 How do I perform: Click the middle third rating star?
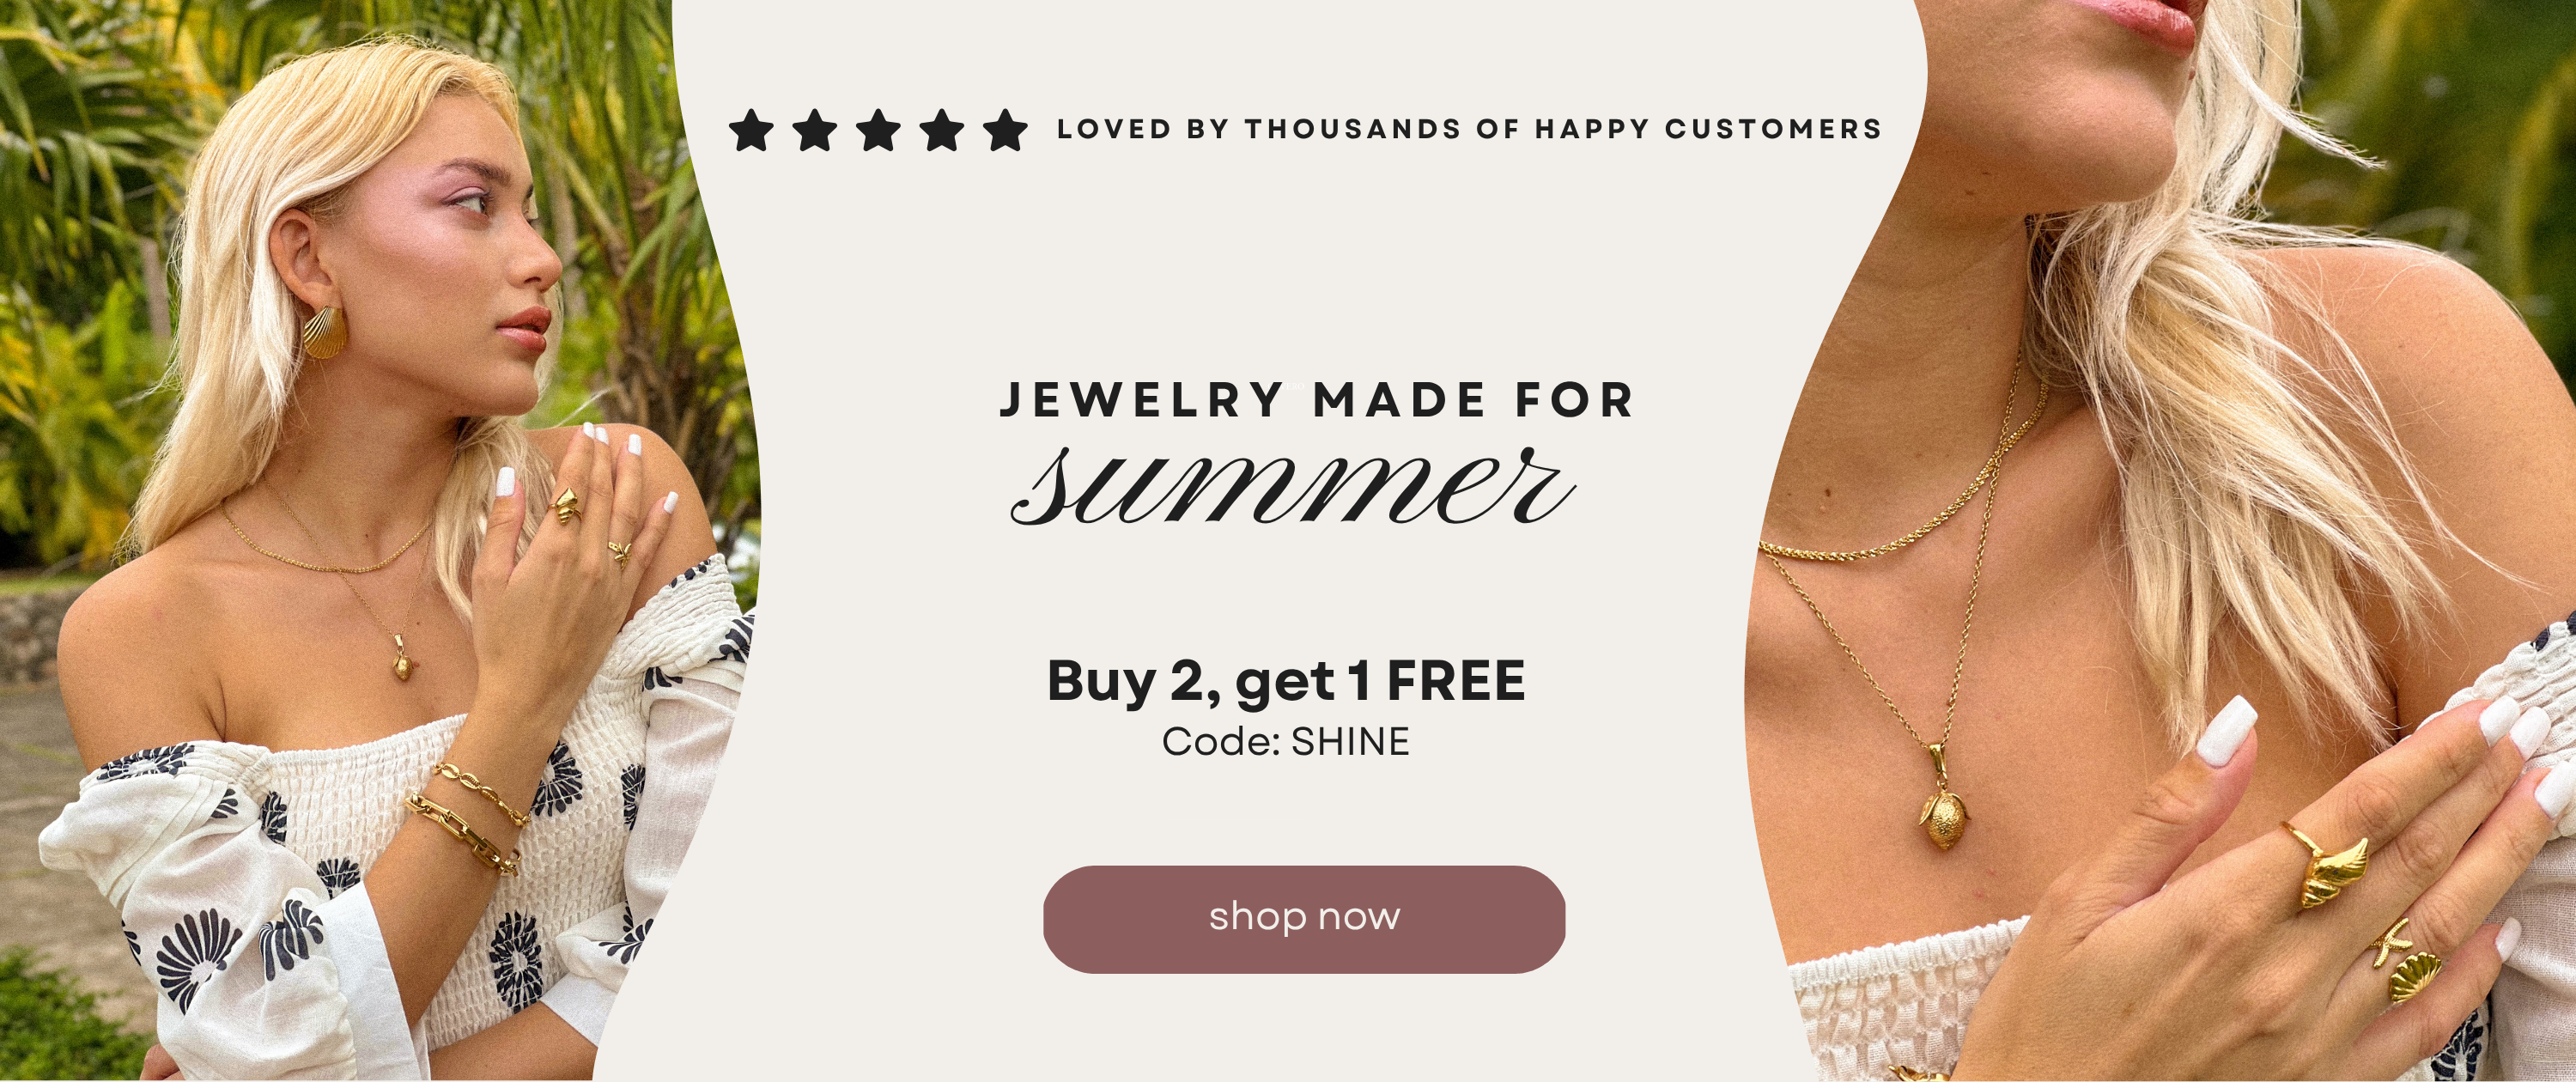879,130
